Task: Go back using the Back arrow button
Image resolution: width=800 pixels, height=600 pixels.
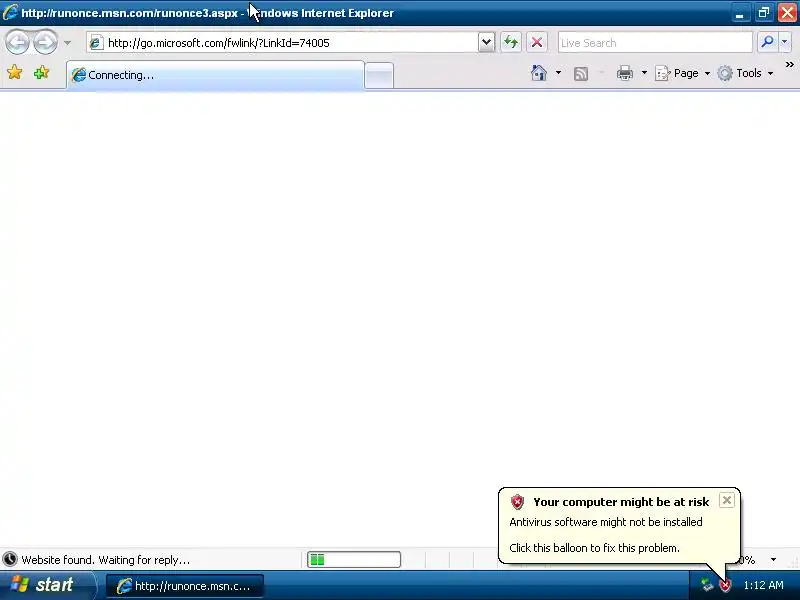Action: 17,42
